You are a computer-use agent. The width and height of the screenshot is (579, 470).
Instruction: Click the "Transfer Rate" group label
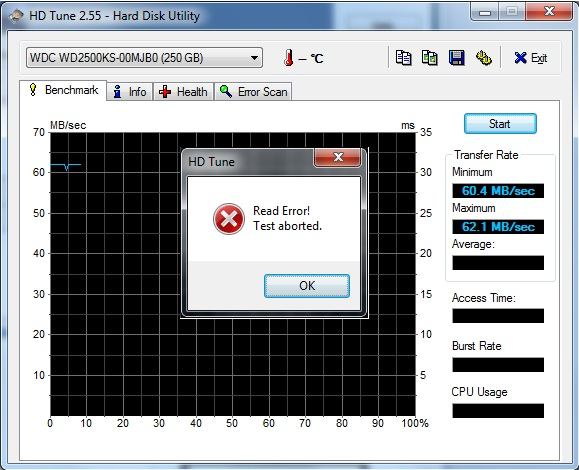coord(486,155)
